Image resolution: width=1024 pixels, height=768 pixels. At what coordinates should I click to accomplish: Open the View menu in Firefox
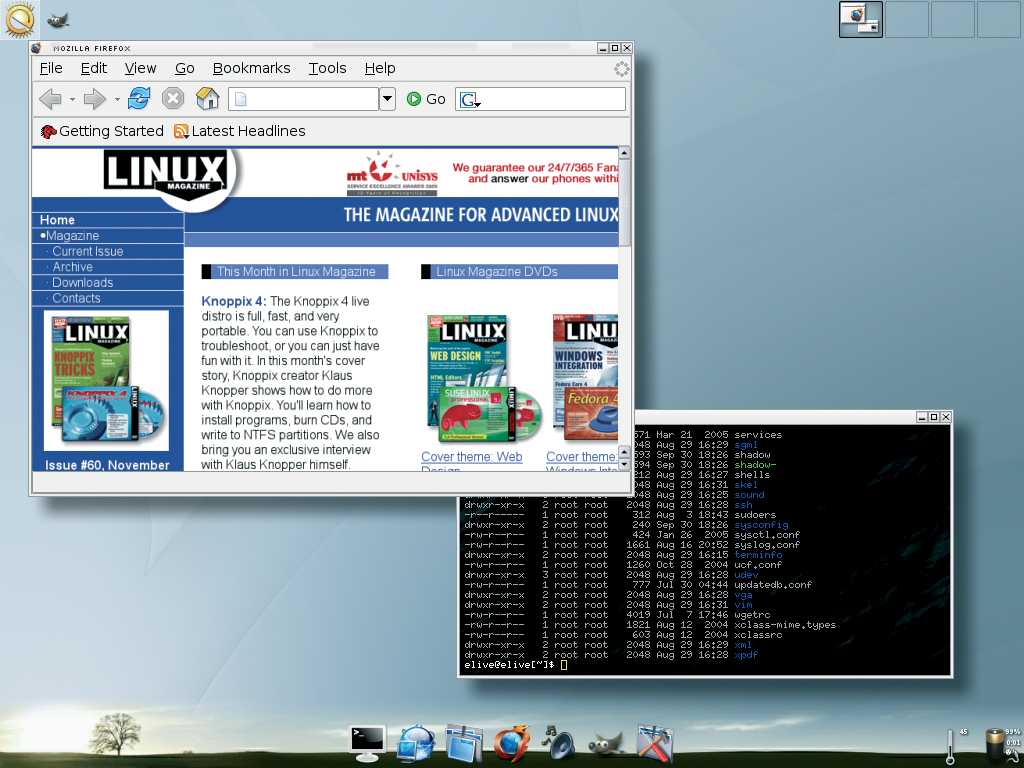[140, 69]
